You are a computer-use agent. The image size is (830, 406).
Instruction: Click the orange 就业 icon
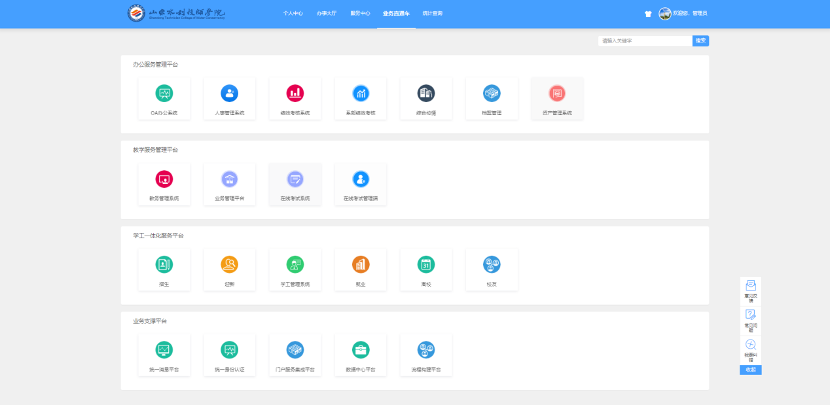point(360,265)
